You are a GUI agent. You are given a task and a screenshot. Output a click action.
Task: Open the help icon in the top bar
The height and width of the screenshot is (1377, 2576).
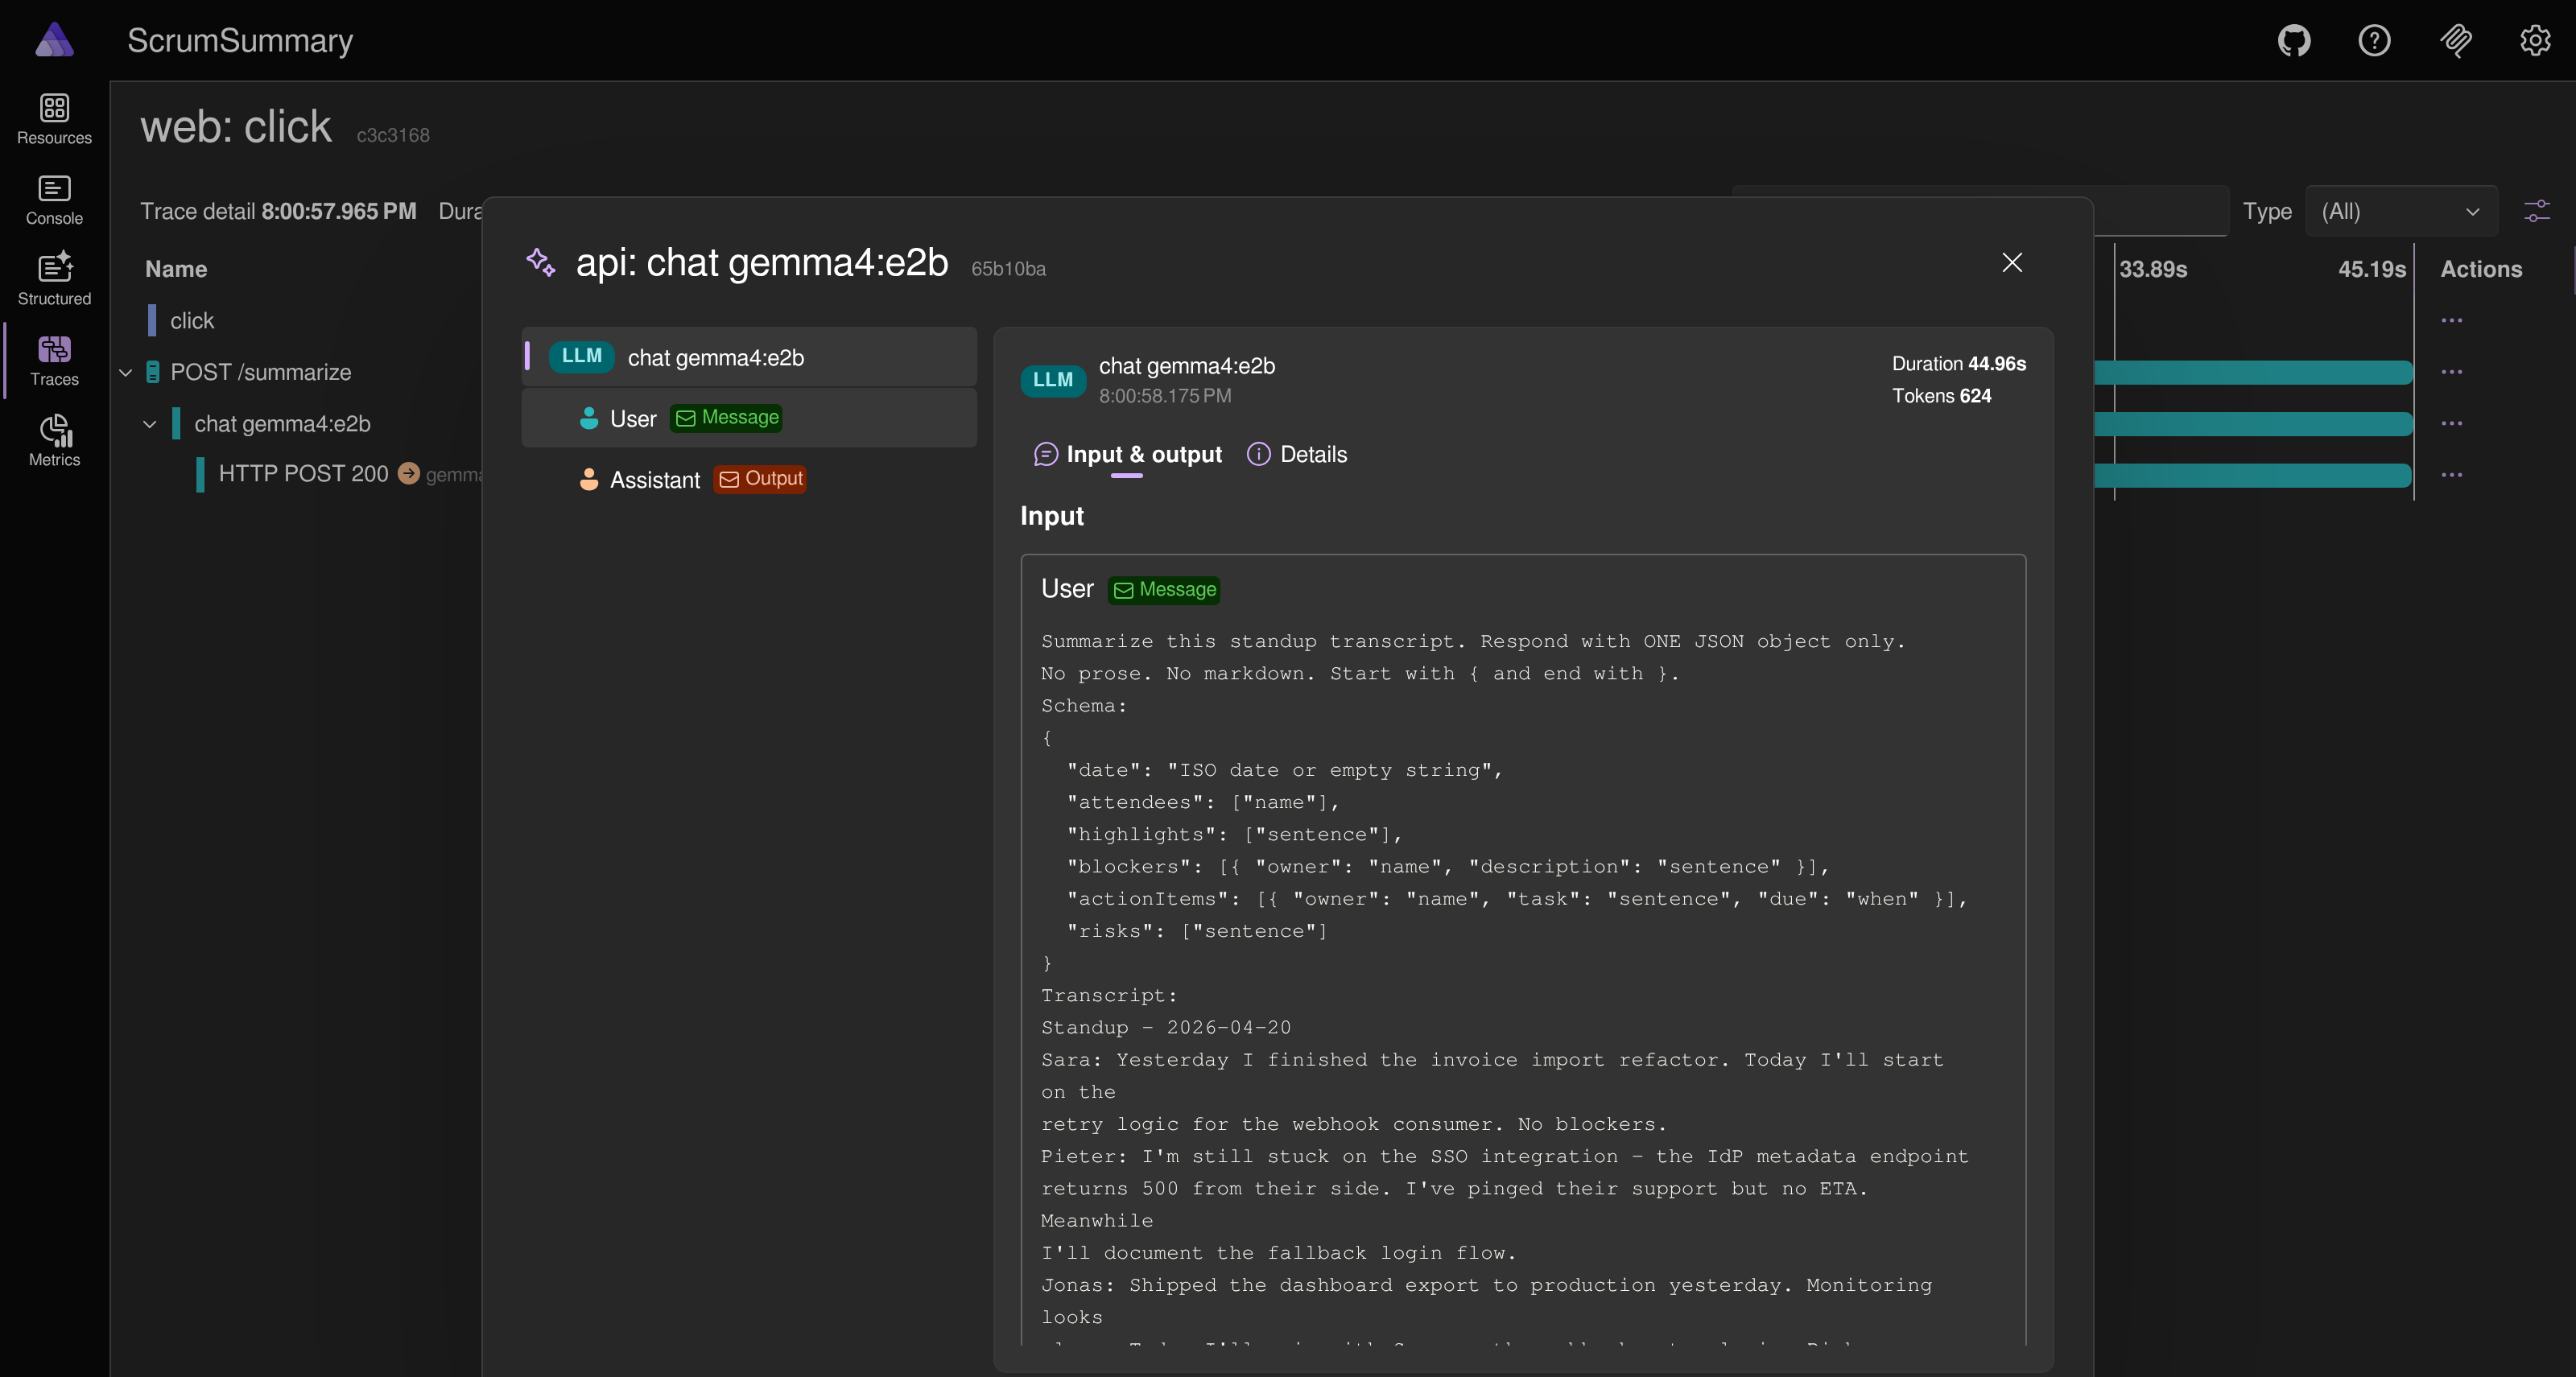(x=2375, y=41)
